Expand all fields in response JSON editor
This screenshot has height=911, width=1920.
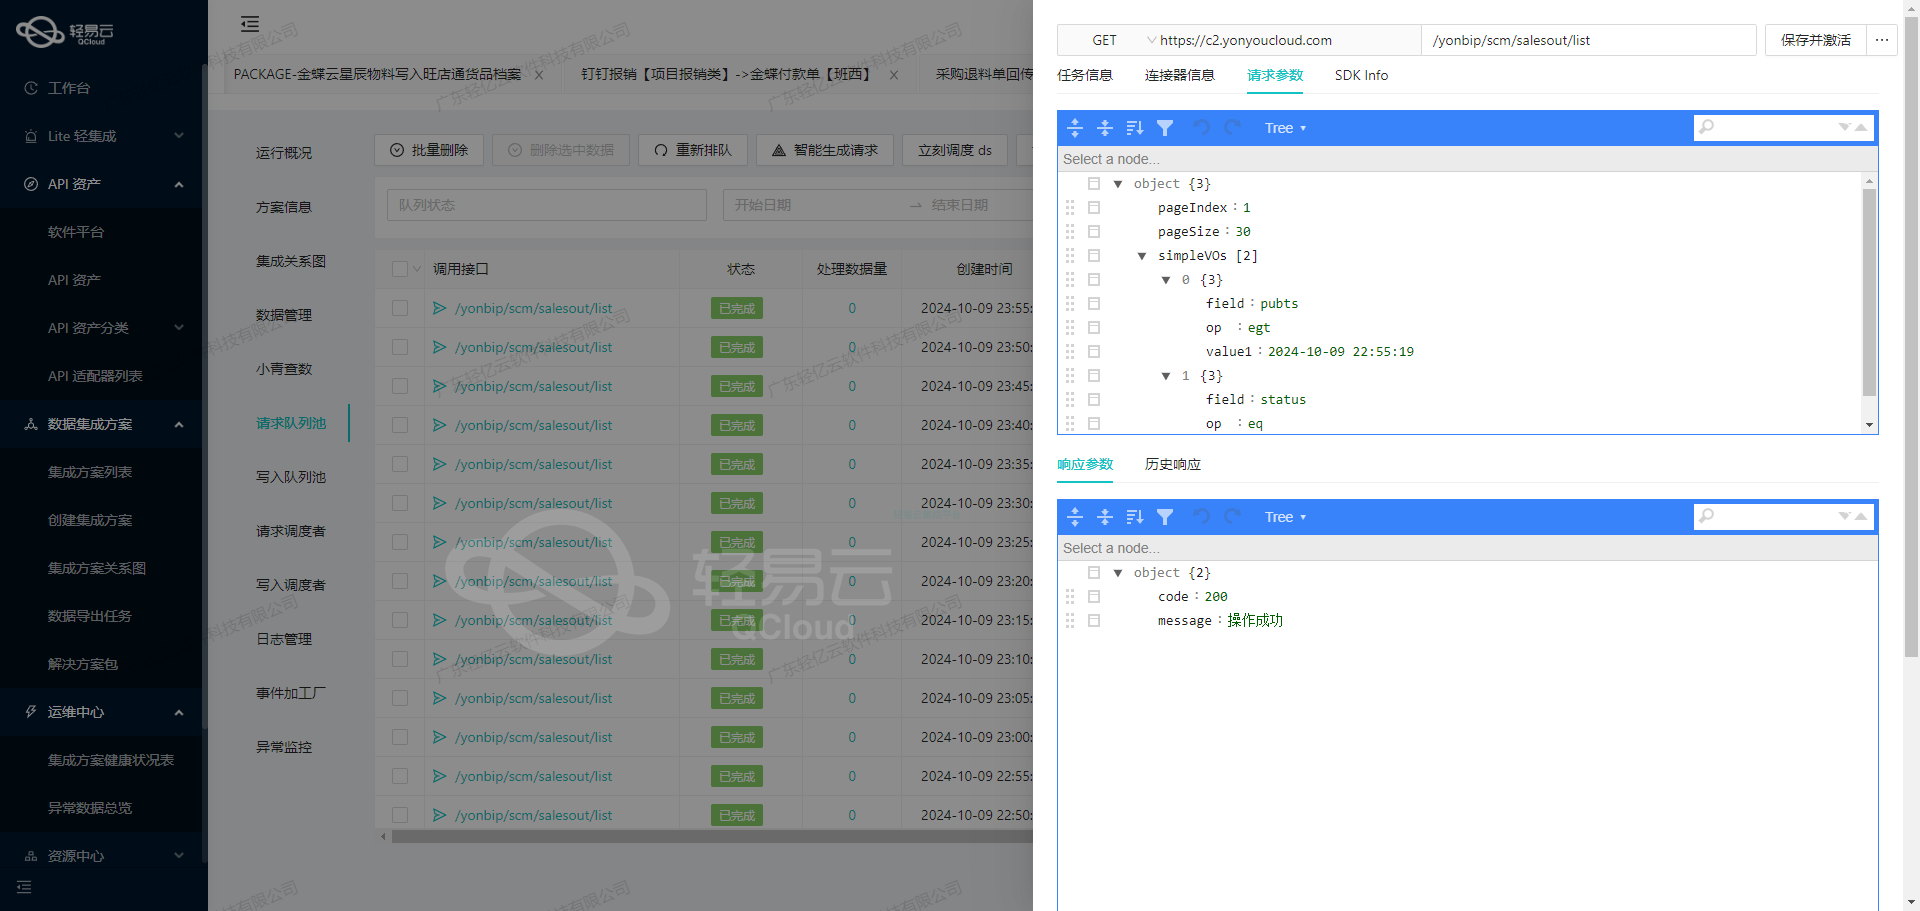[x=1075, y=517]
